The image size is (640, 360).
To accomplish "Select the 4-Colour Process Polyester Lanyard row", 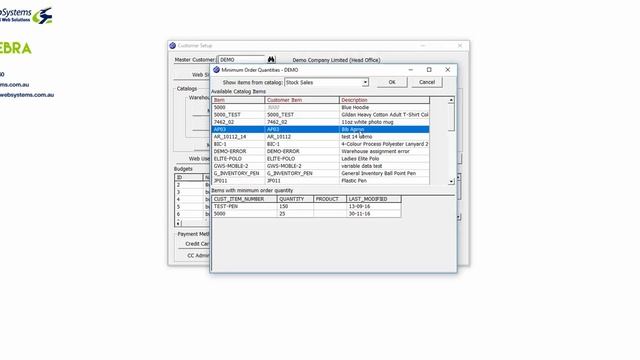I will (x=320, y=144).
